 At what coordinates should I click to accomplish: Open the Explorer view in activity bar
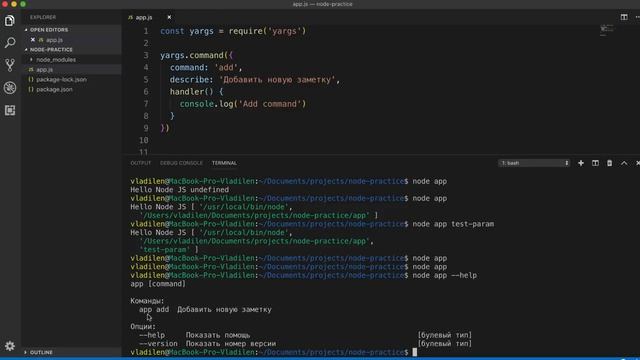point(10,20)
